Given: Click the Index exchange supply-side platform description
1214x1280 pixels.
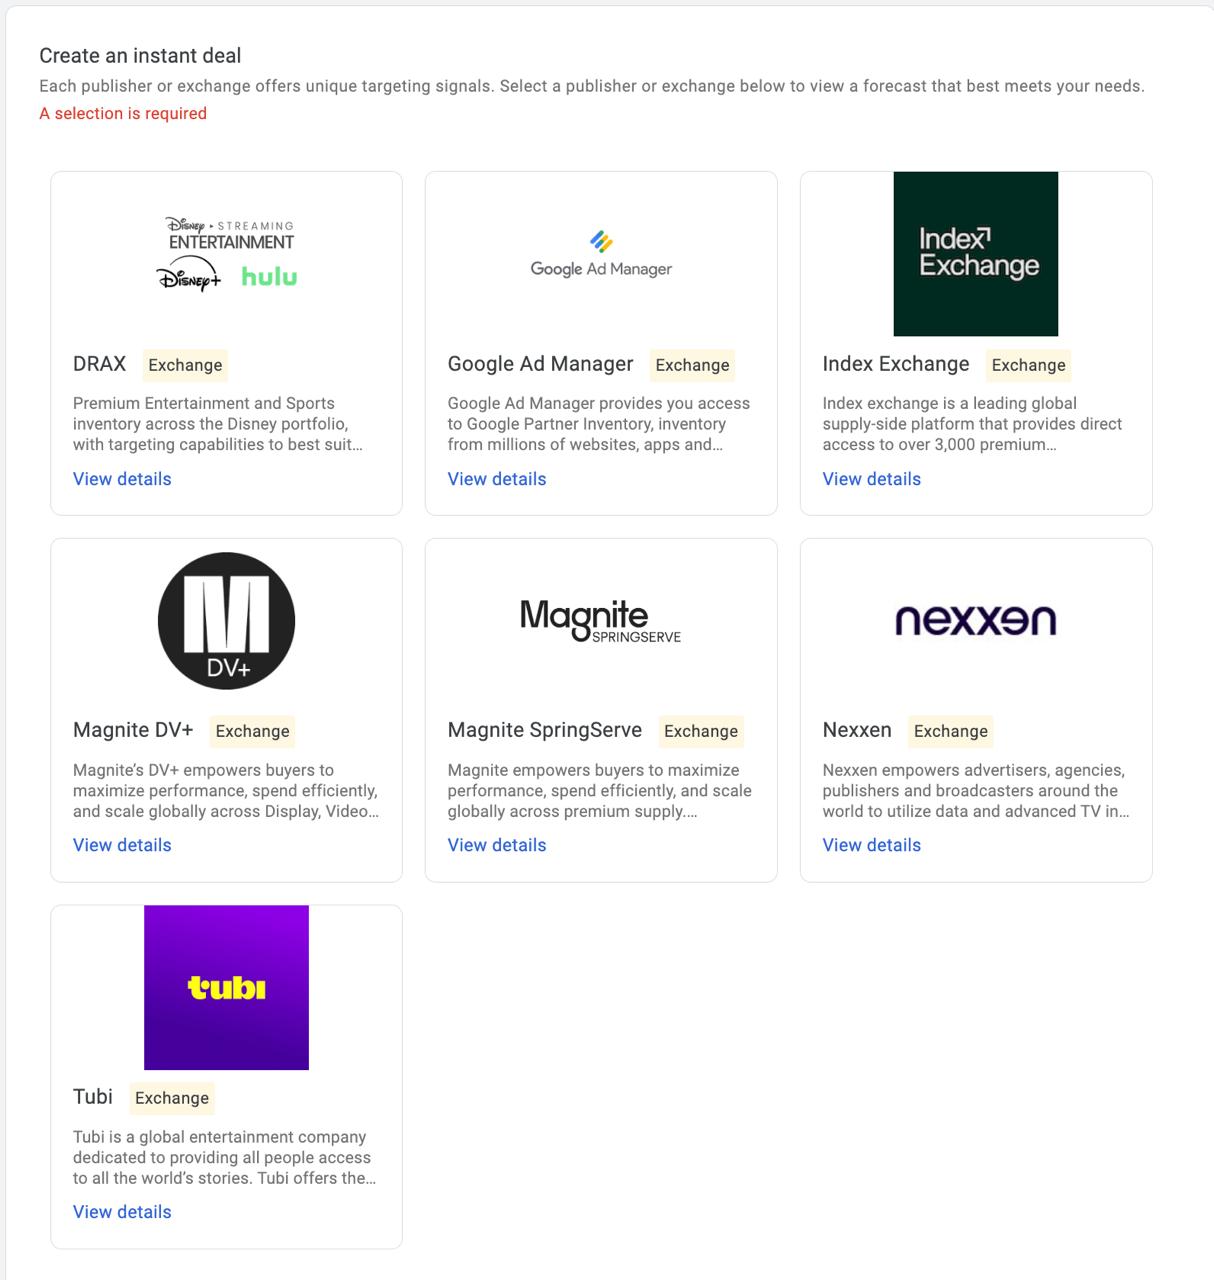Looking at the screenshot, I should click(972, 424).
